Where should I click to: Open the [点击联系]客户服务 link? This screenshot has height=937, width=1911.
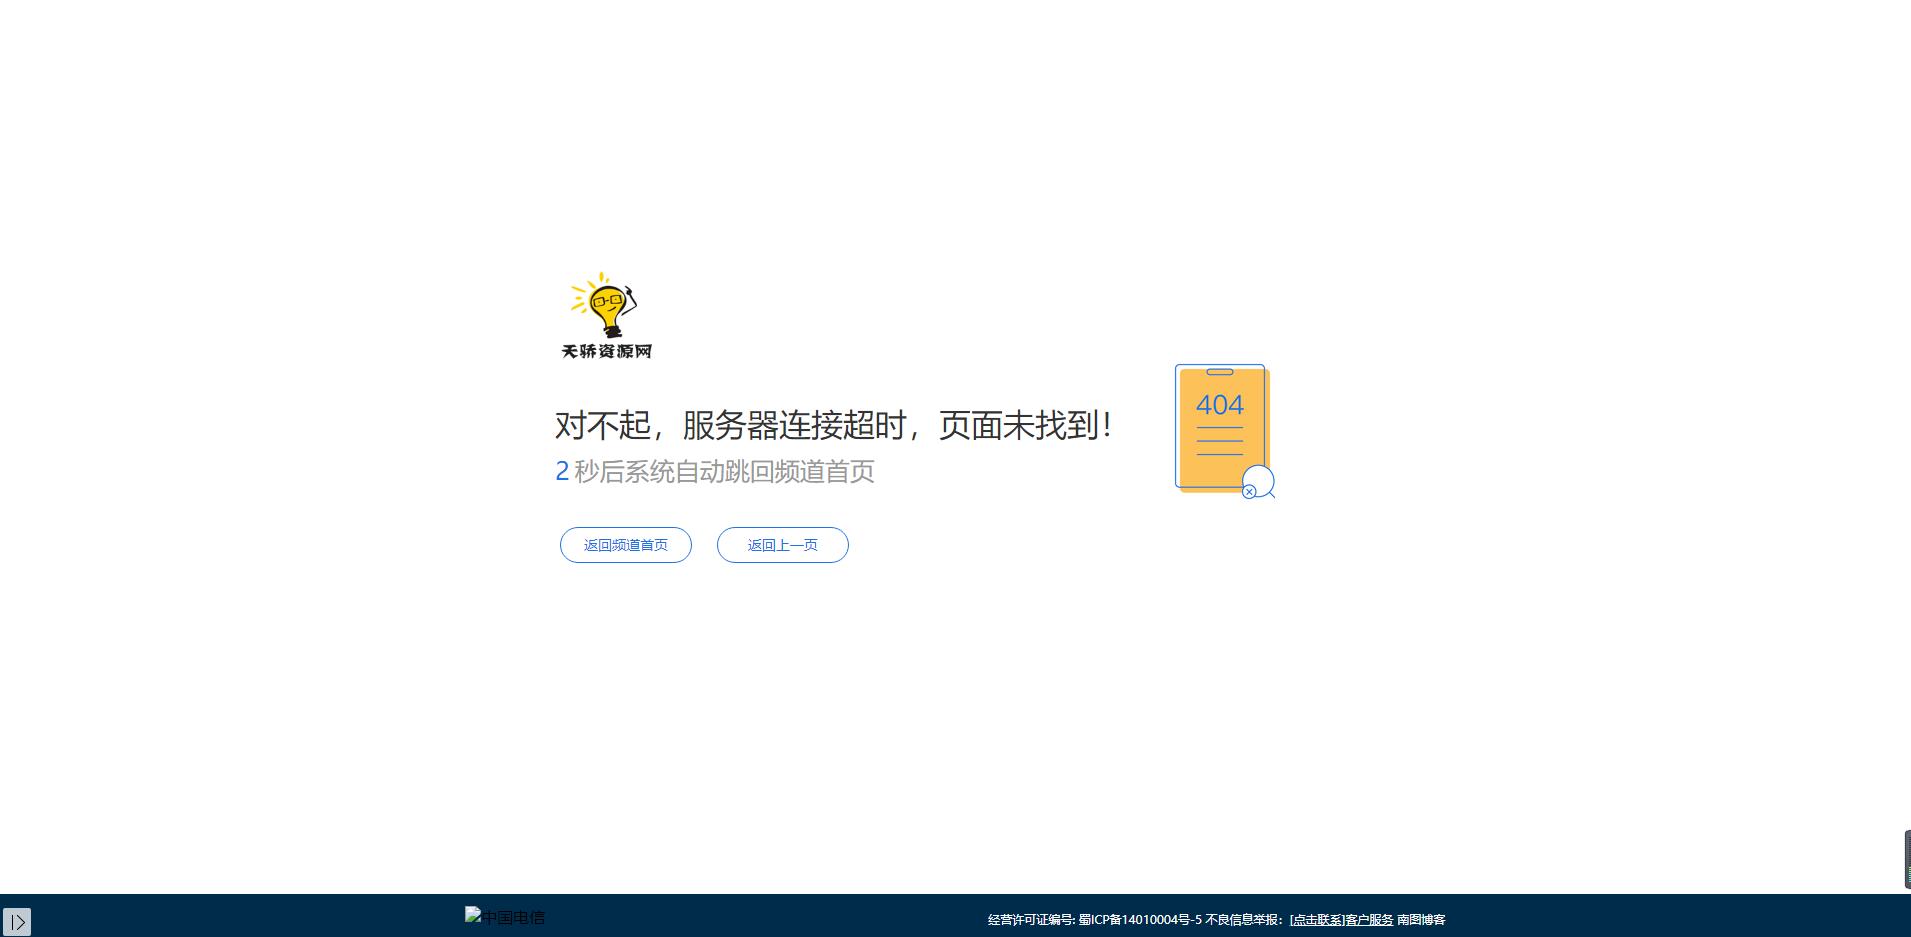[x=1341, y=920]
